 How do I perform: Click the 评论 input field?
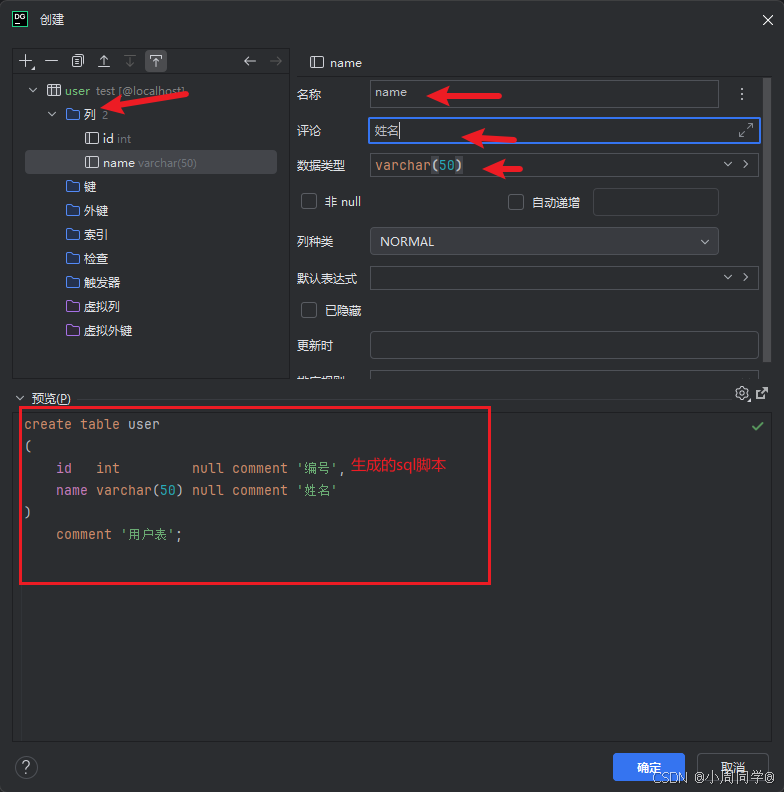click(564, 130)
